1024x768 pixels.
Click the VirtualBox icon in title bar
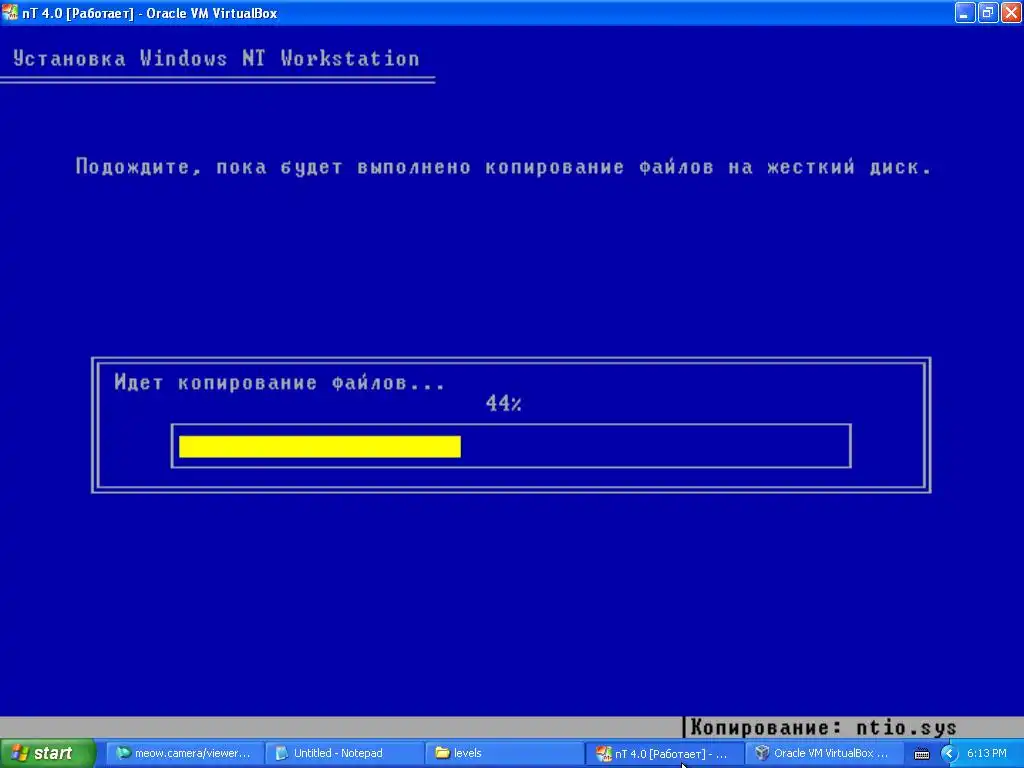pos(10,12)
